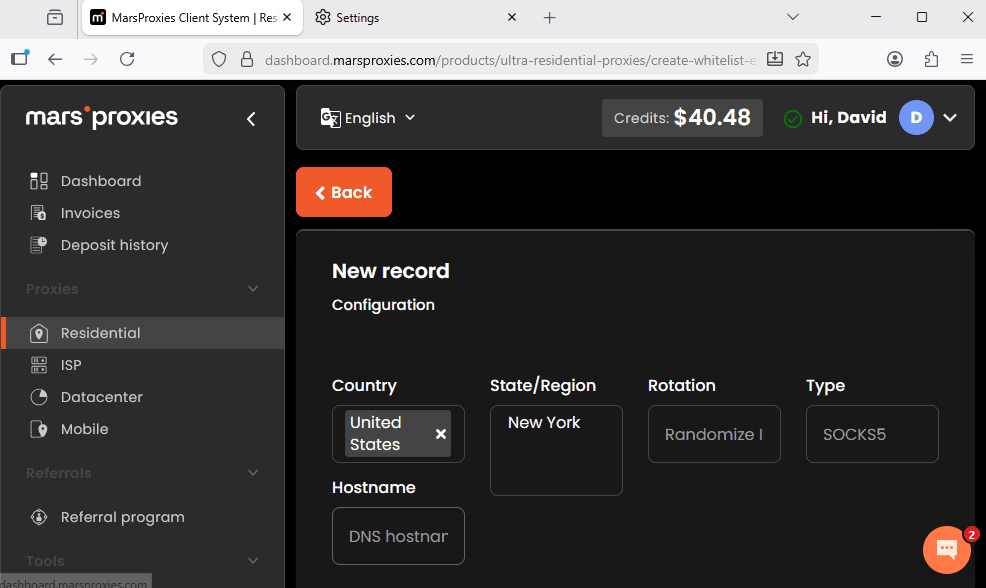Click the Mobile proxies icon
986x588 pixels.
coord(39,430)
